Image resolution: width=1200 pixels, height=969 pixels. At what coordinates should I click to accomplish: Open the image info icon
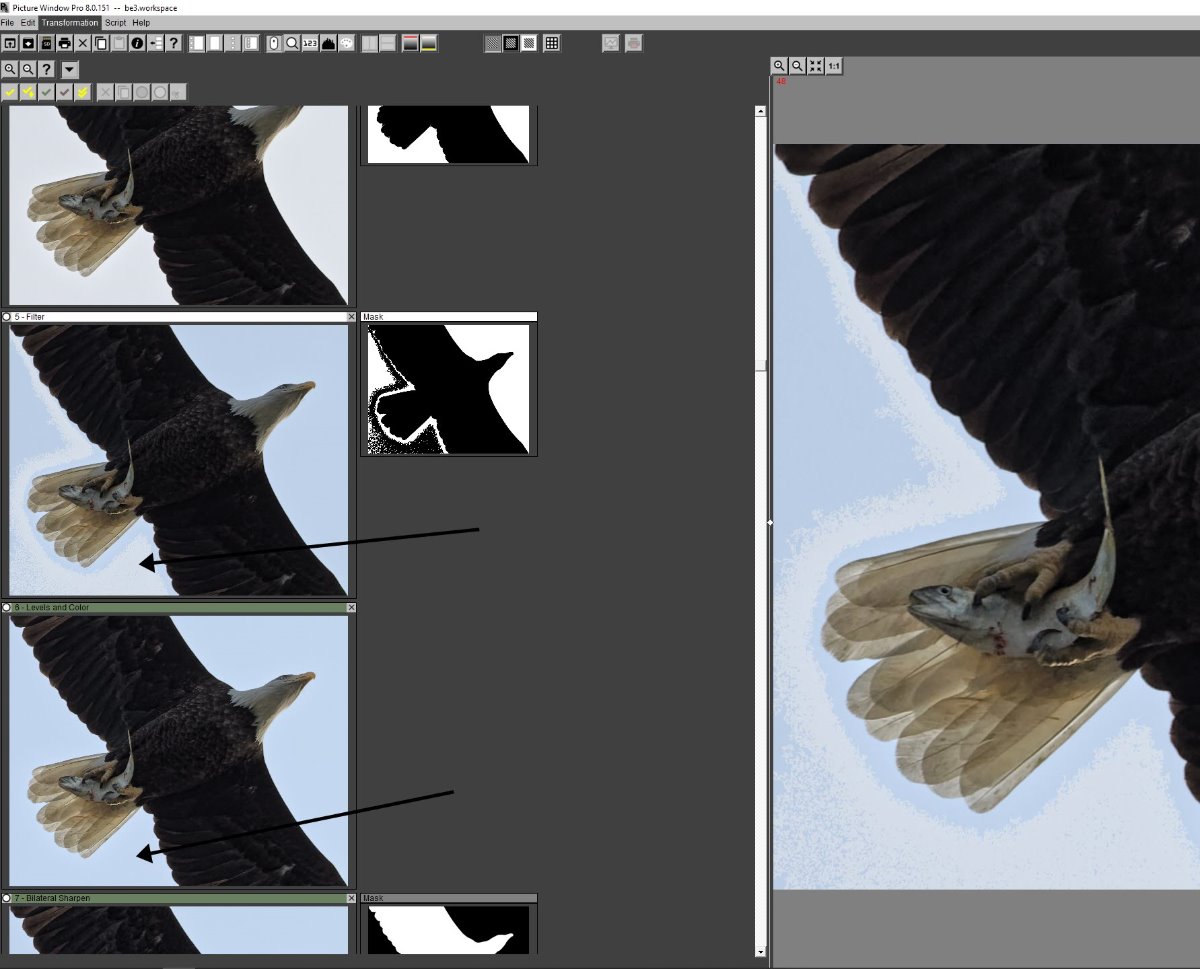(x=137, y=43)
